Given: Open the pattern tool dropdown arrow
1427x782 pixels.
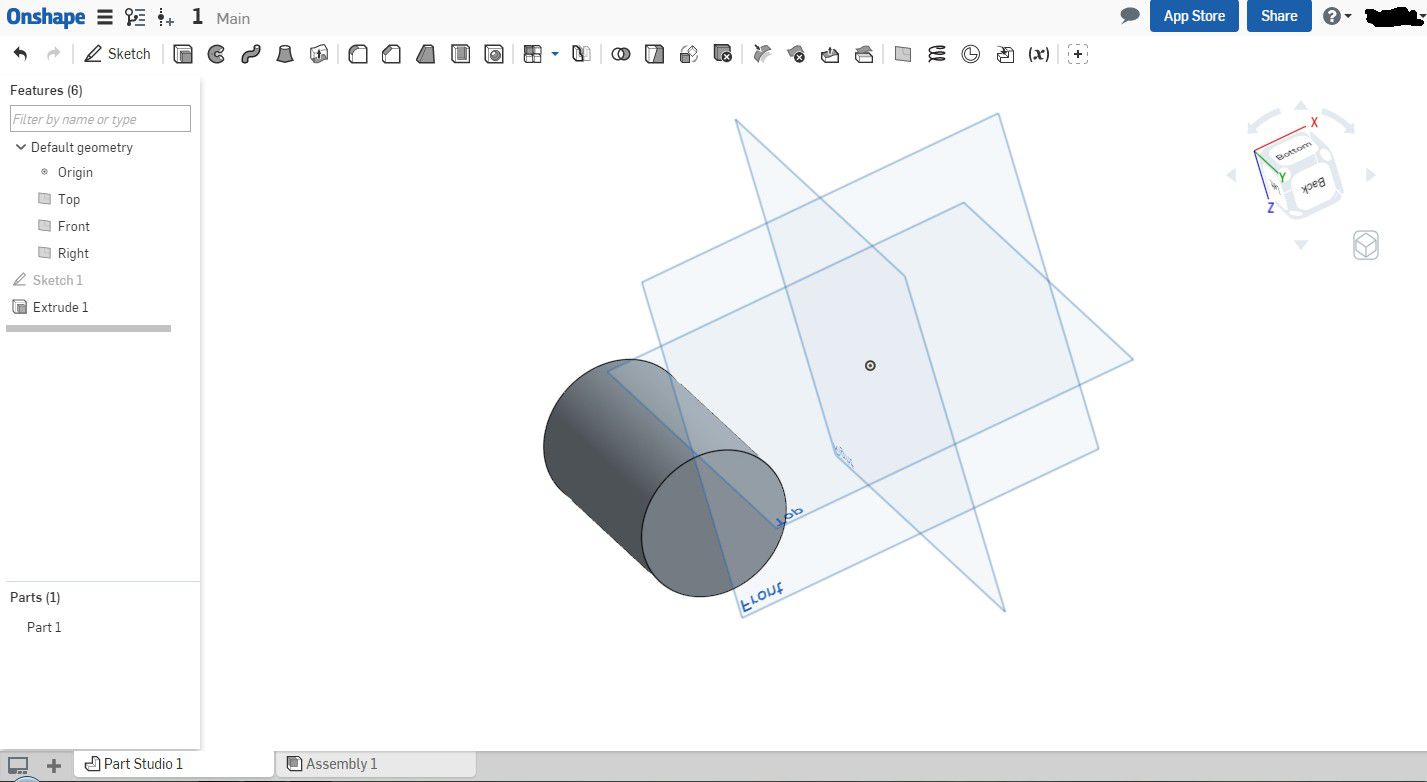Looking at the screenshot, I should [x=555, y=54].
